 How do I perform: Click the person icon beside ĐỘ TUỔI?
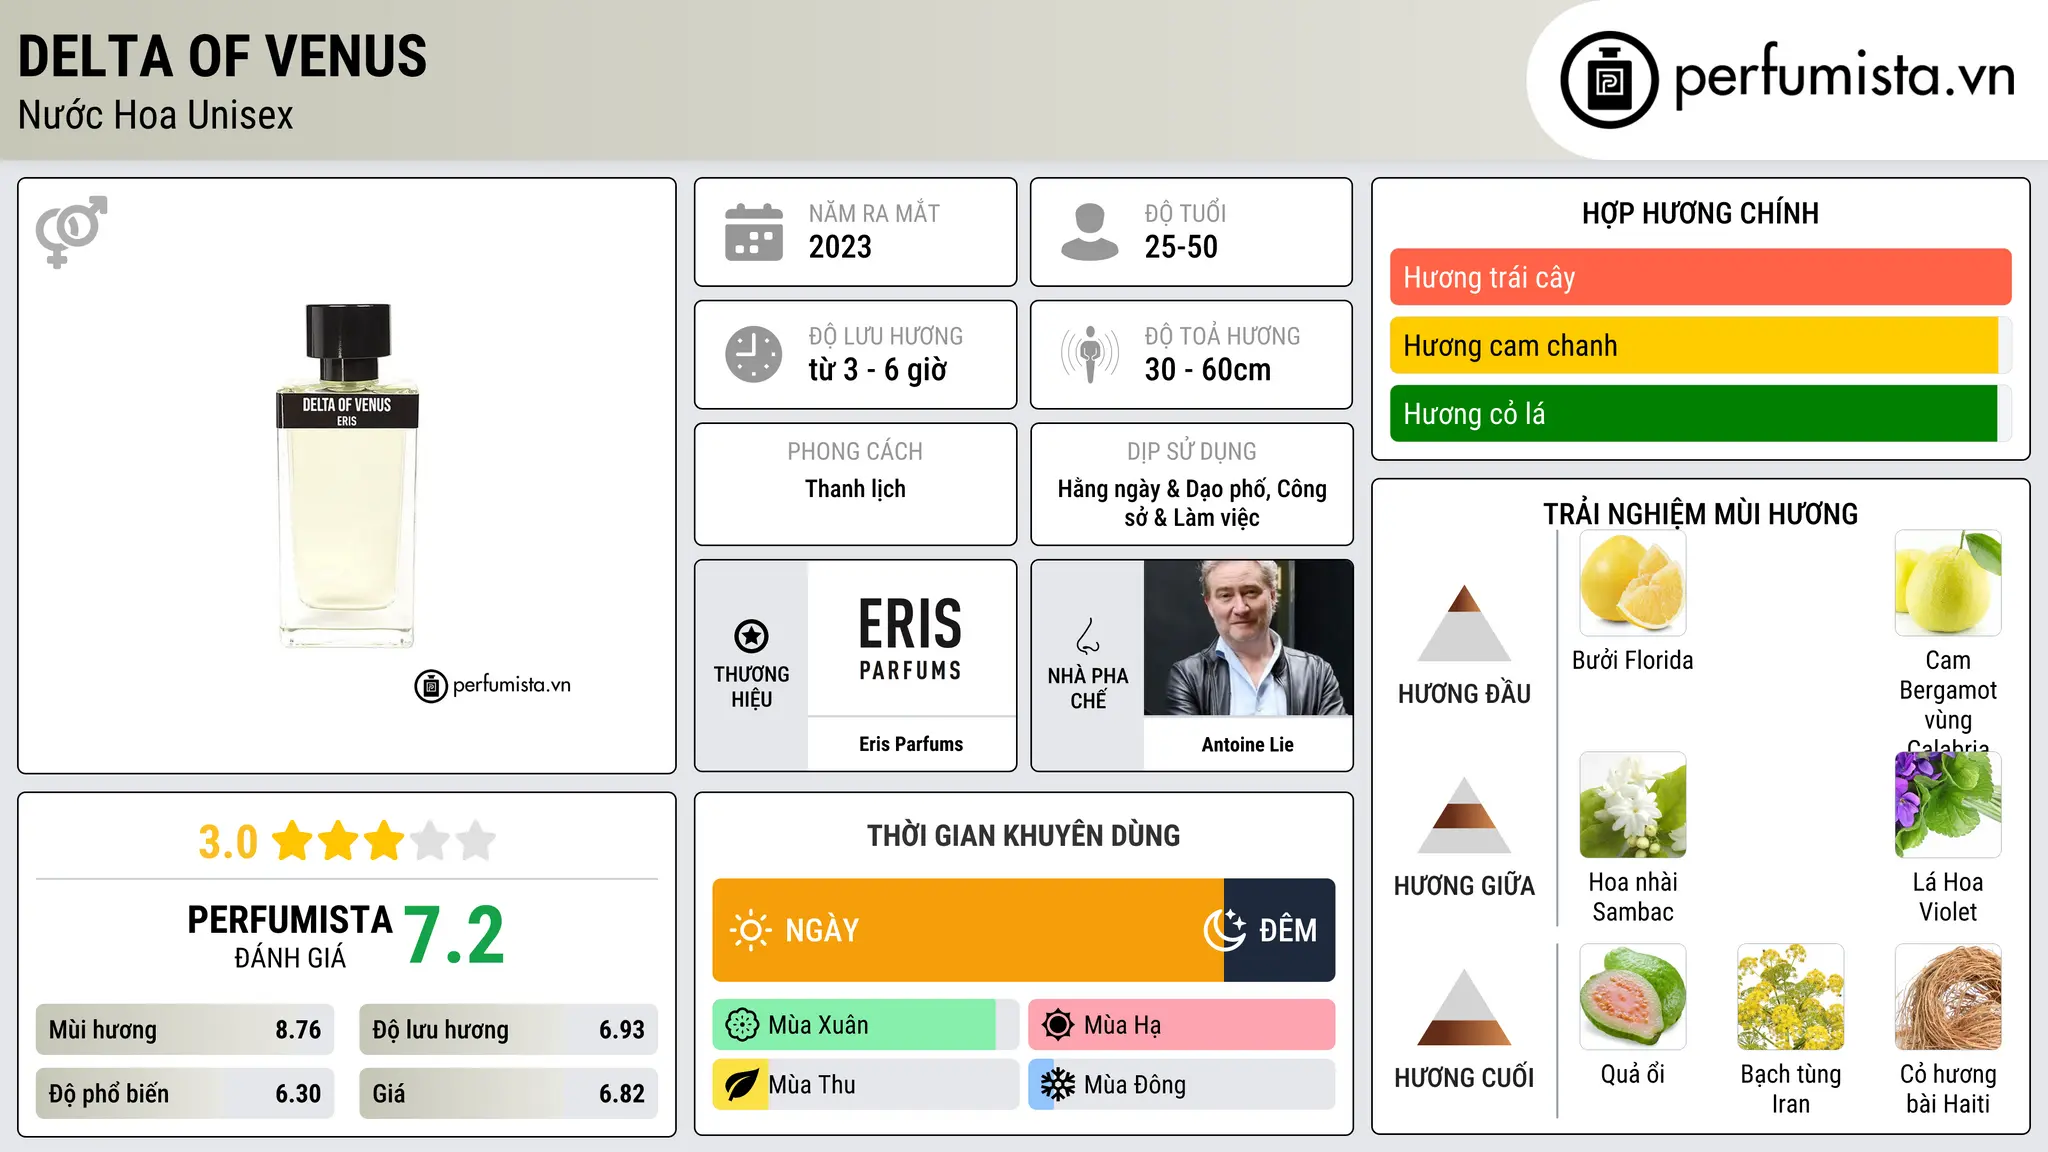click(1090, 232)
